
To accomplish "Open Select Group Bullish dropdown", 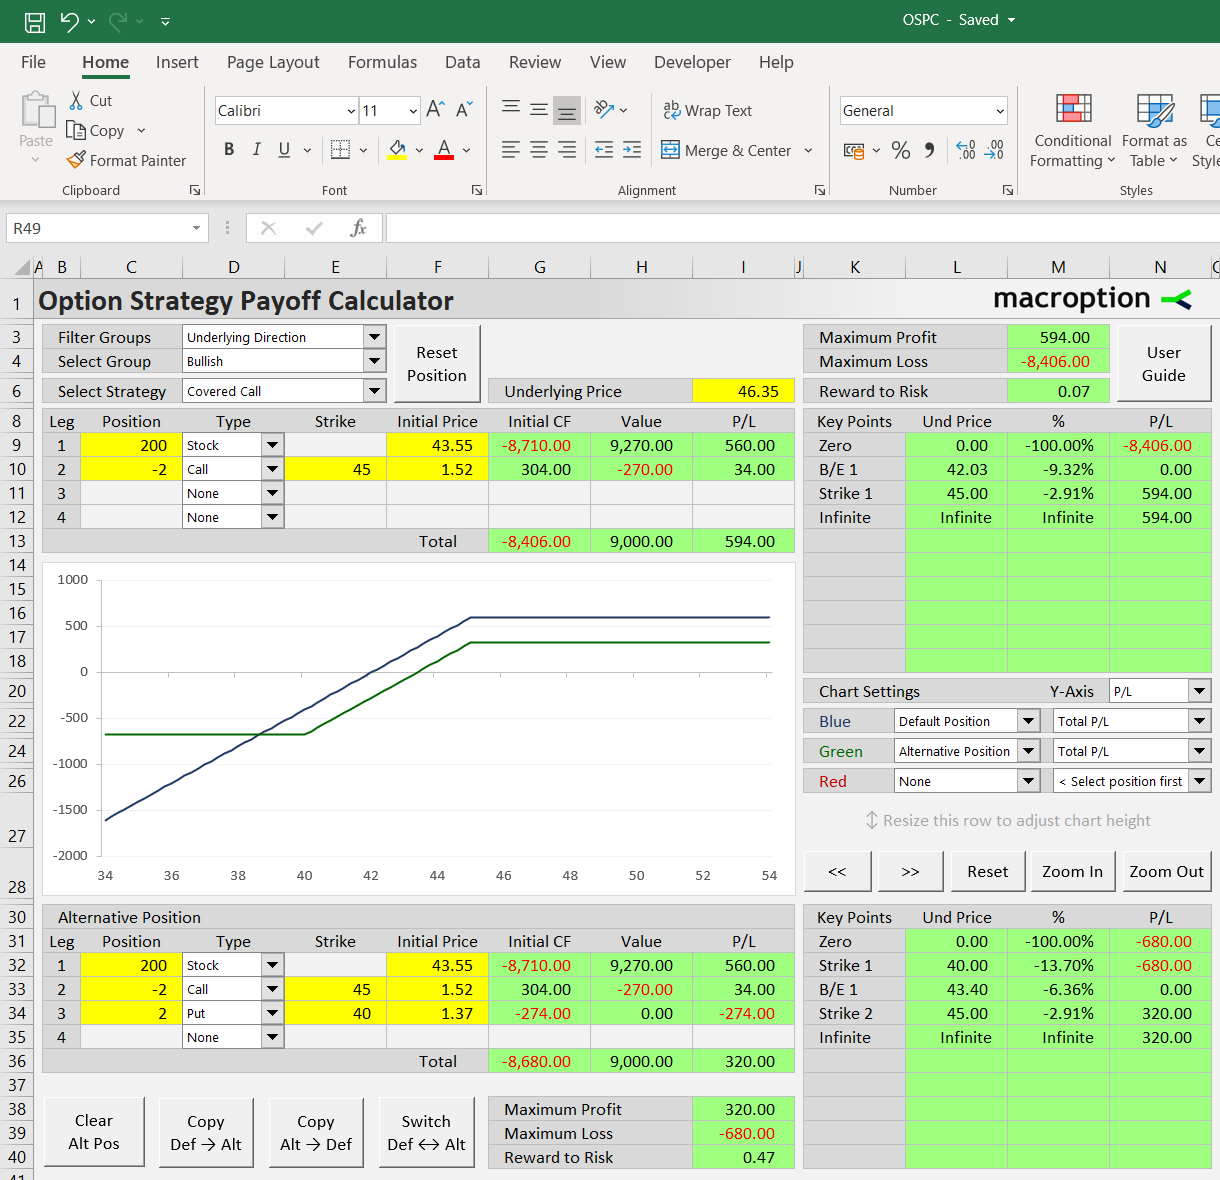I will [374, 361].
